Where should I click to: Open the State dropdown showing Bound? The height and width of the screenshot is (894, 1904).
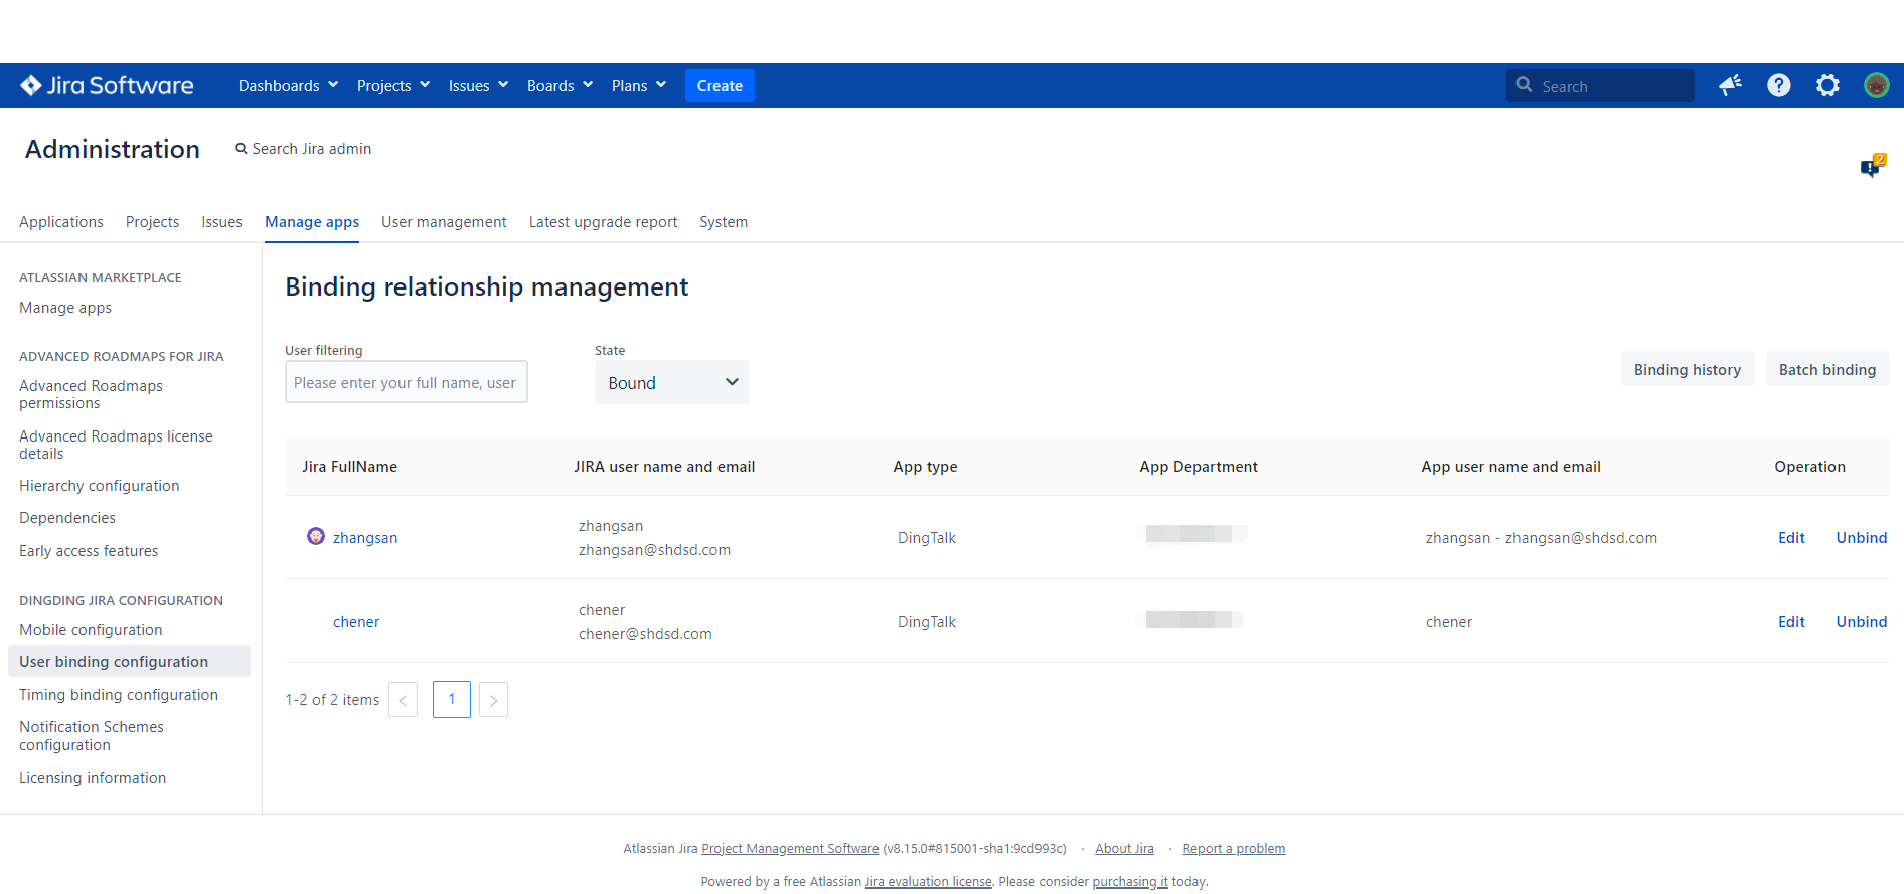point(672,383)
